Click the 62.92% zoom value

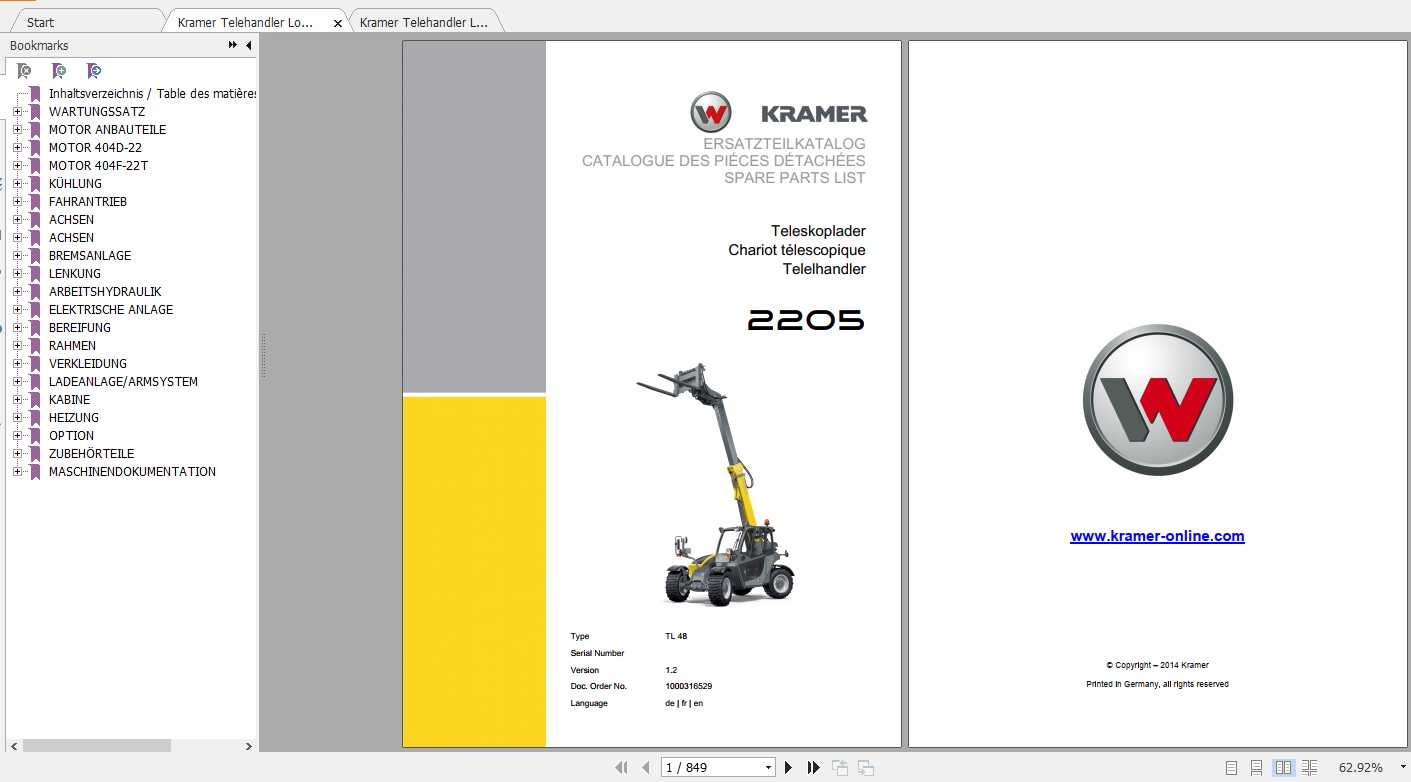(1360, 767)
